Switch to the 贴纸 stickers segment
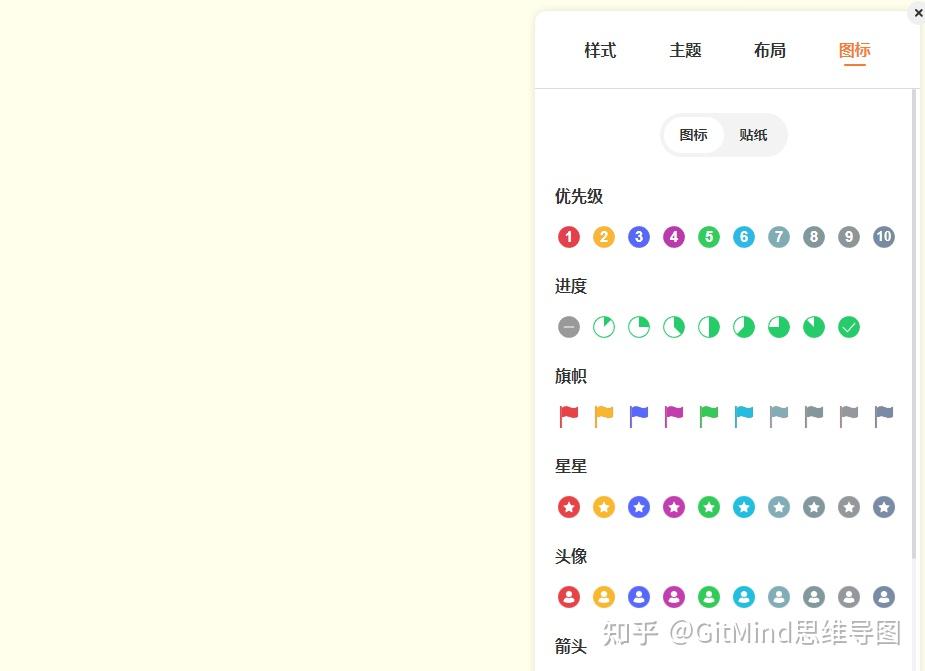 coord(753,135)
